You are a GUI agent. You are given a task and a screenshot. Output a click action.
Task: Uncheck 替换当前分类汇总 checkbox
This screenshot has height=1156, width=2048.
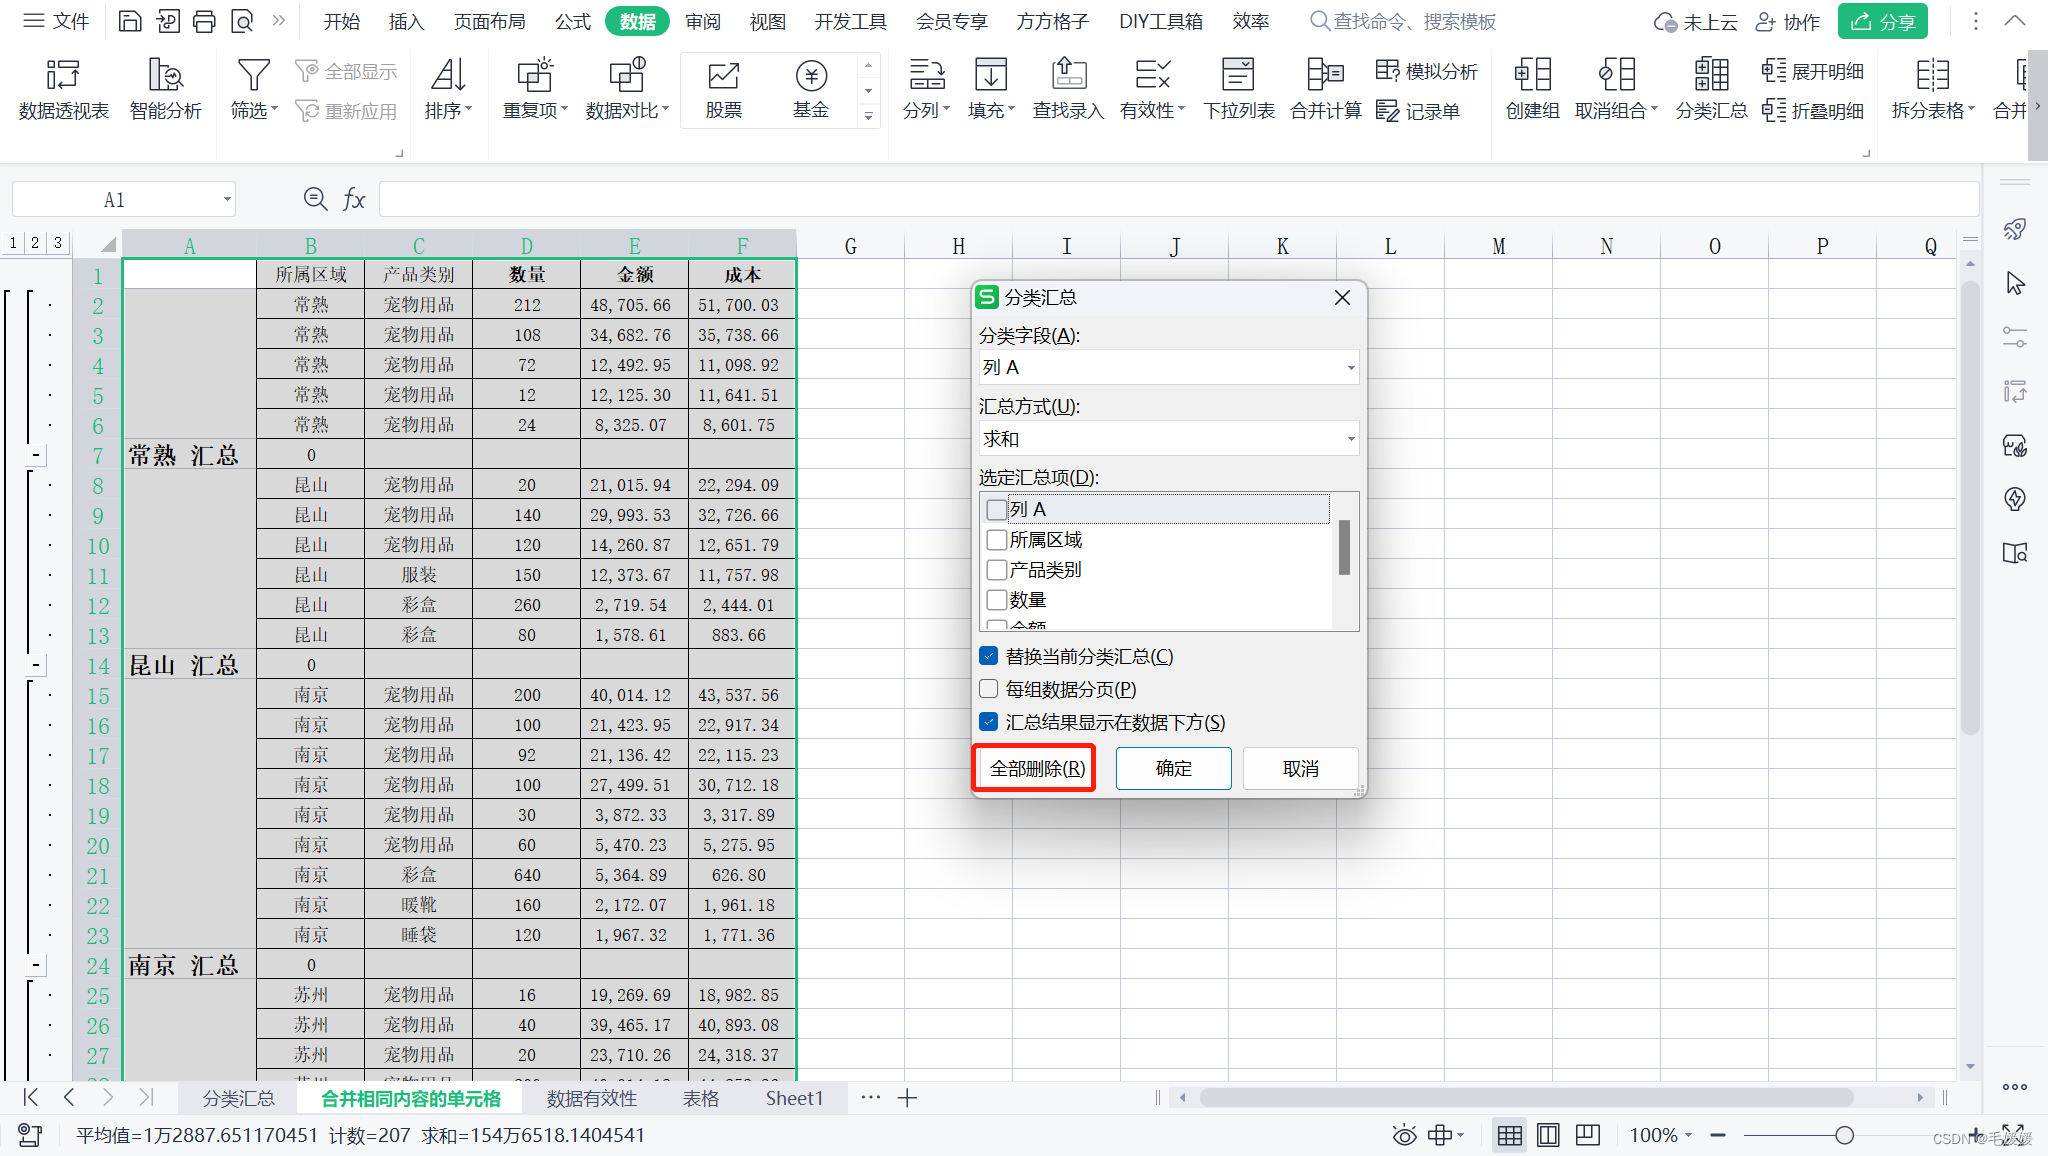989,656
